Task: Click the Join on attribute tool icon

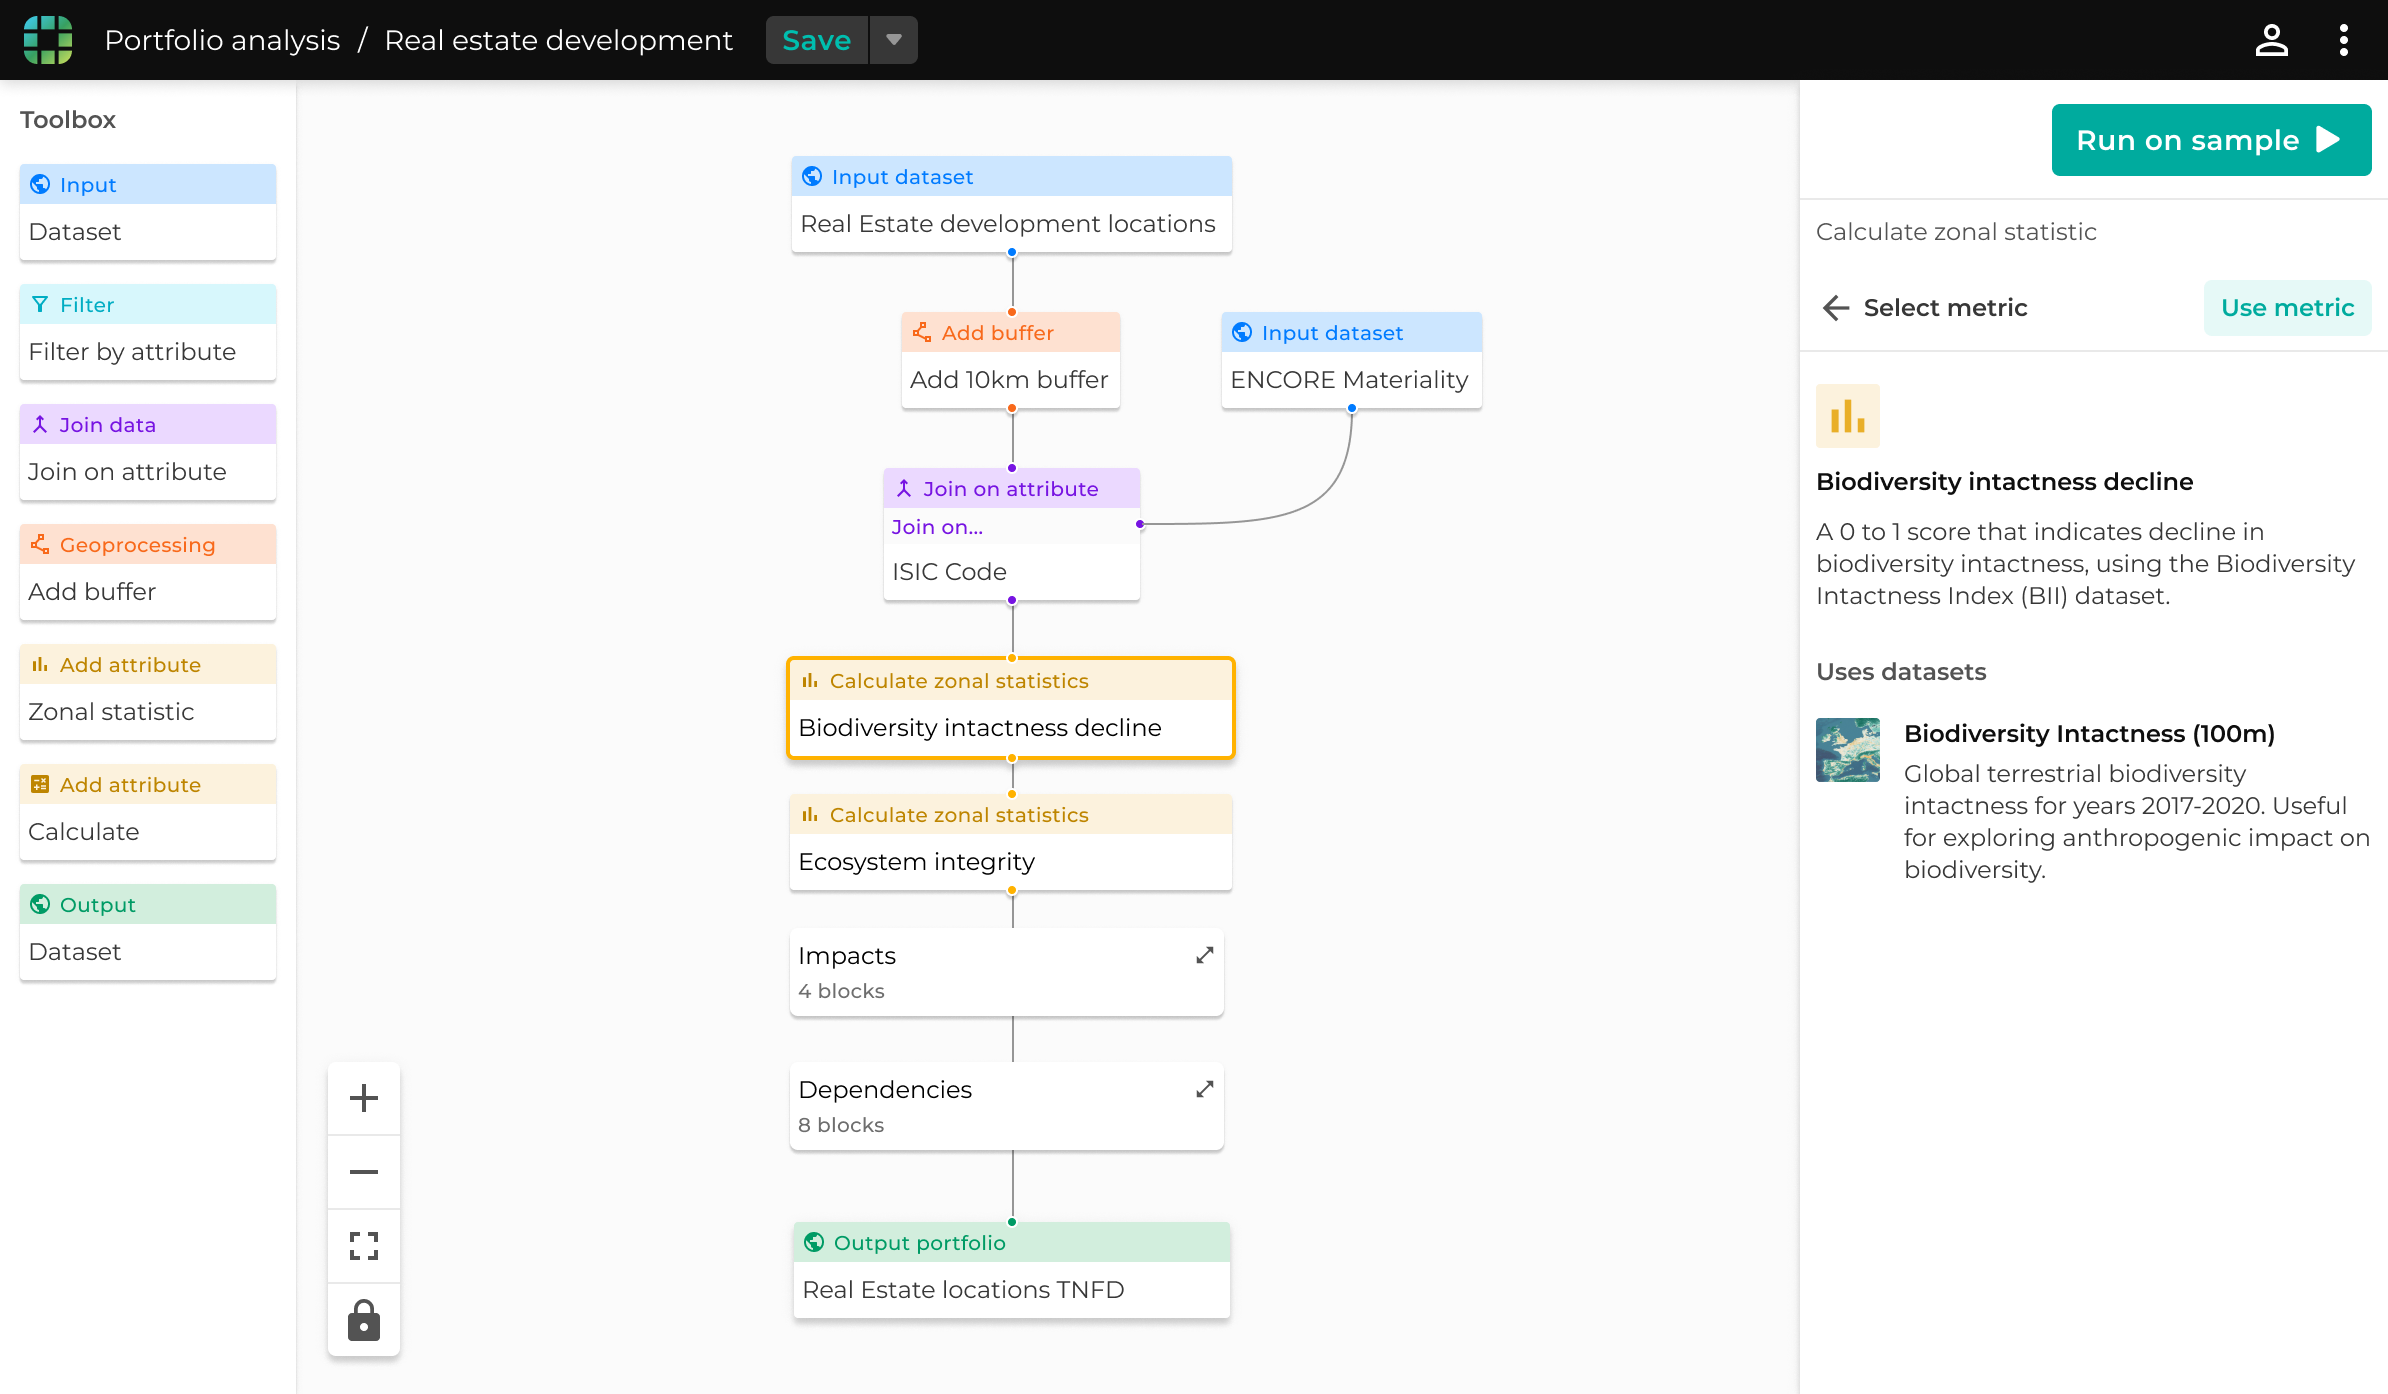Action: (x=40, y=424)
